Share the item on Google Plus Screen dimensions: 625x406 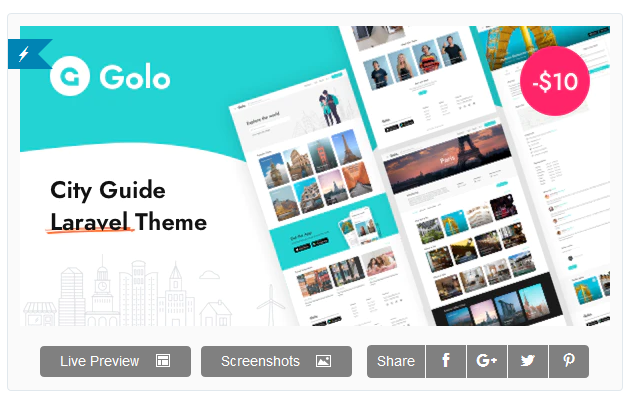click(x=487, y=361)
